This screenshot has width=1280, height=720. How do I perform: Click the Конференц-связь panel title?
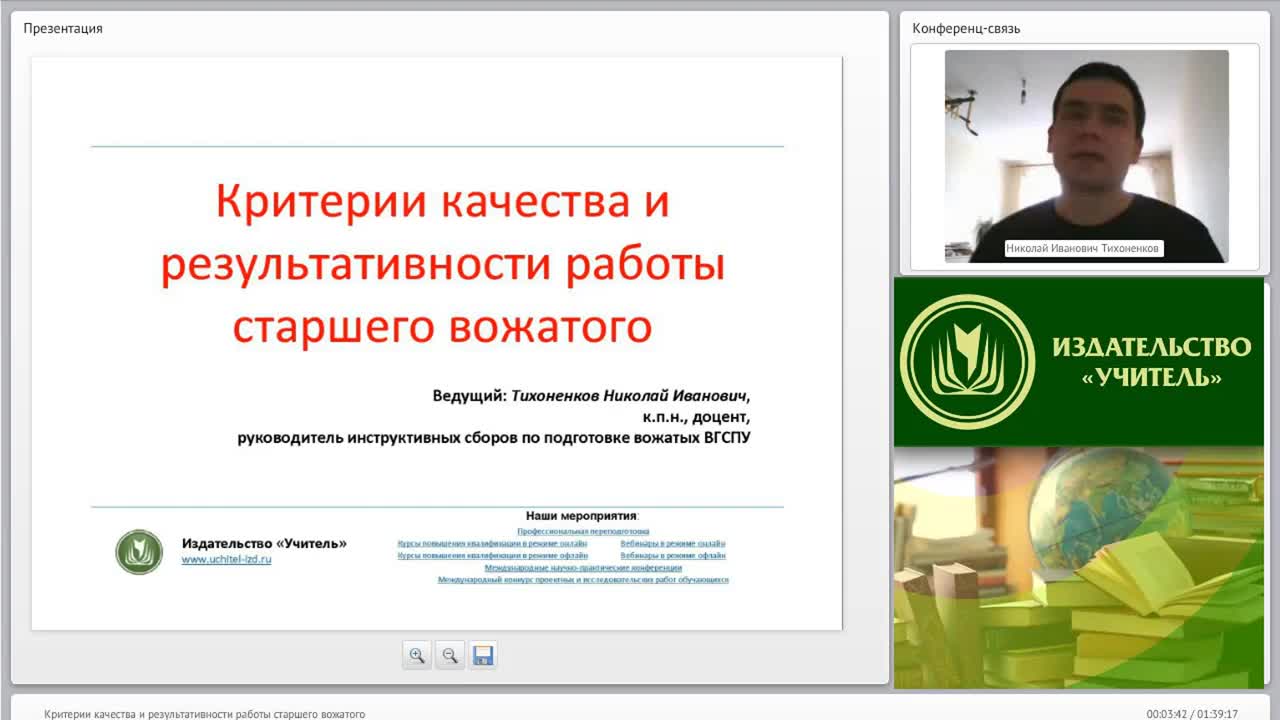coord(966,28)
